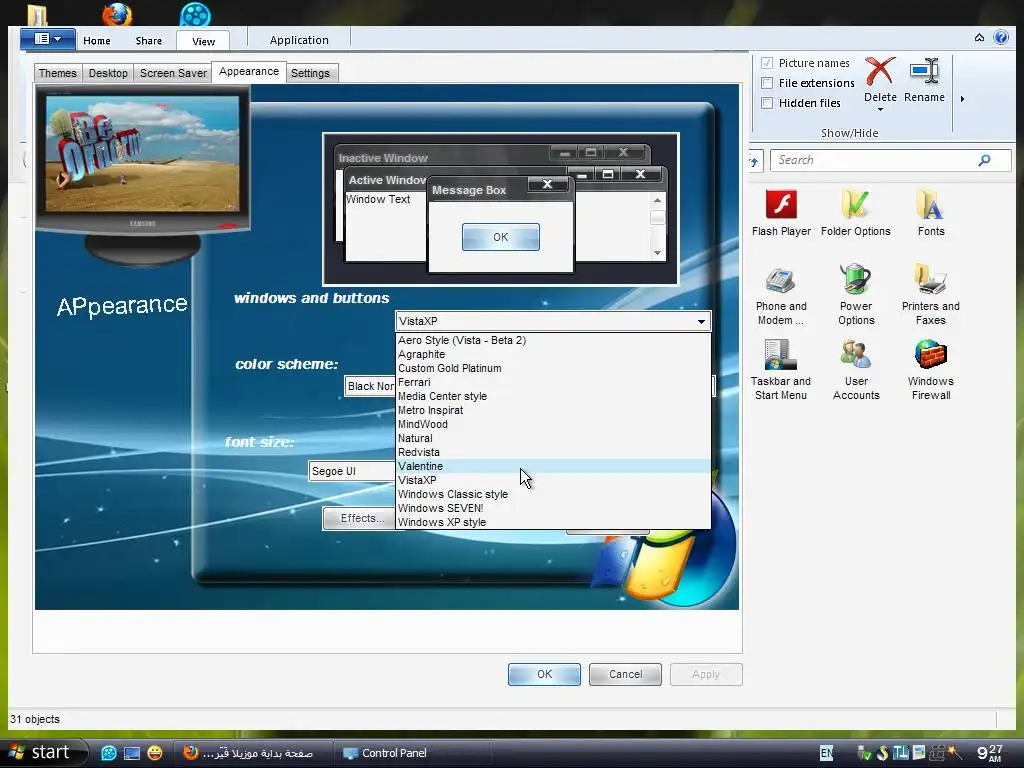Screen dimensions: 1024x768
Task: Switch to the Desktop tab
Action: pyautogui.click(x=108, y=73)
